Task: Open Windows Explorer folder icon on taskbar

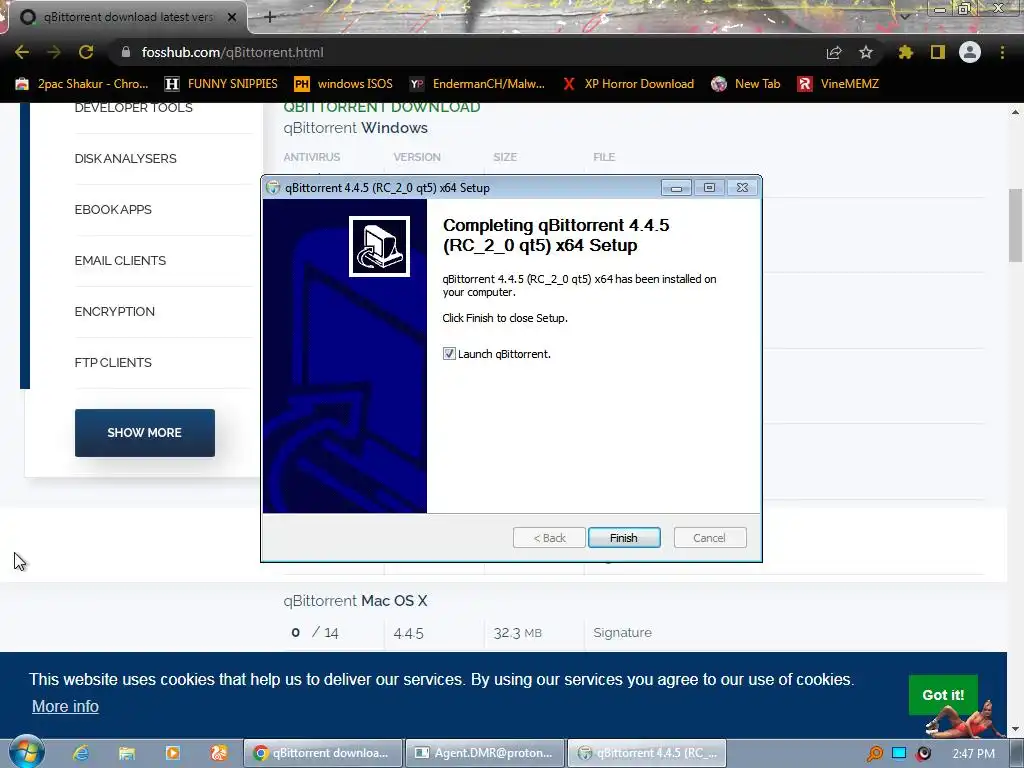Action: (127, 753)
